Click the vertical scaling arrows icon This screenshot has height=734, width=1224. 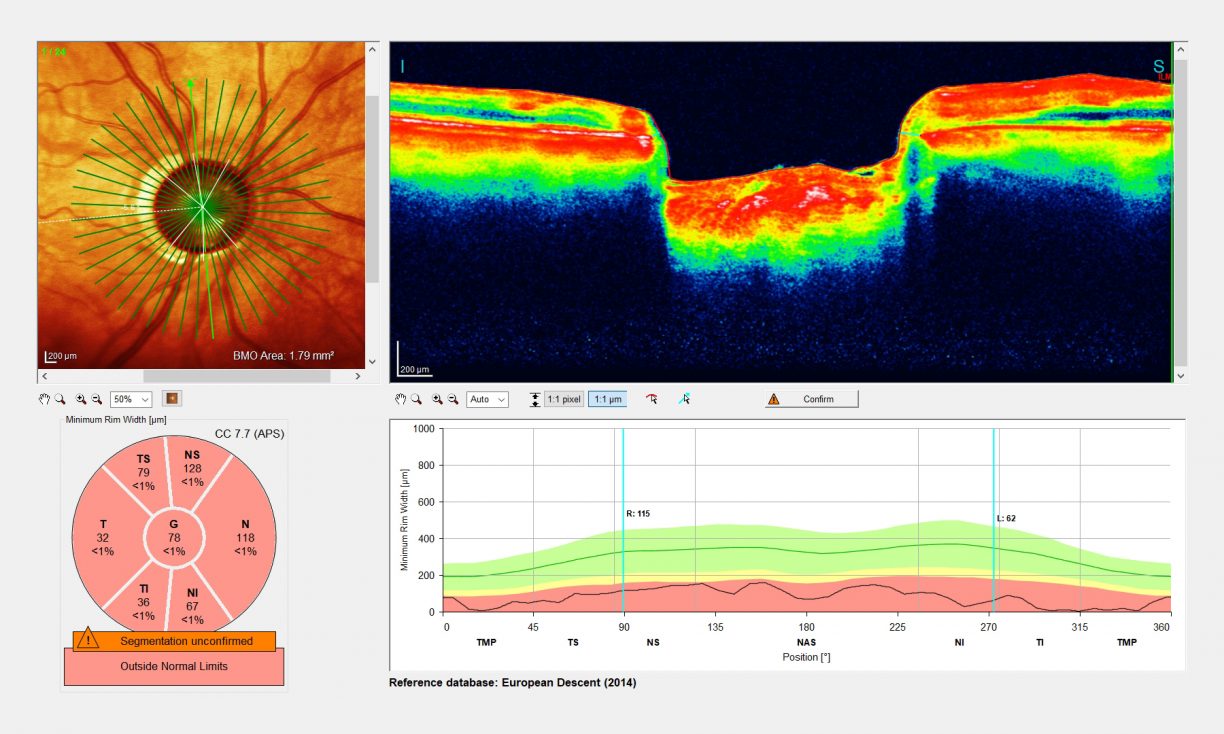click(535, 399)
